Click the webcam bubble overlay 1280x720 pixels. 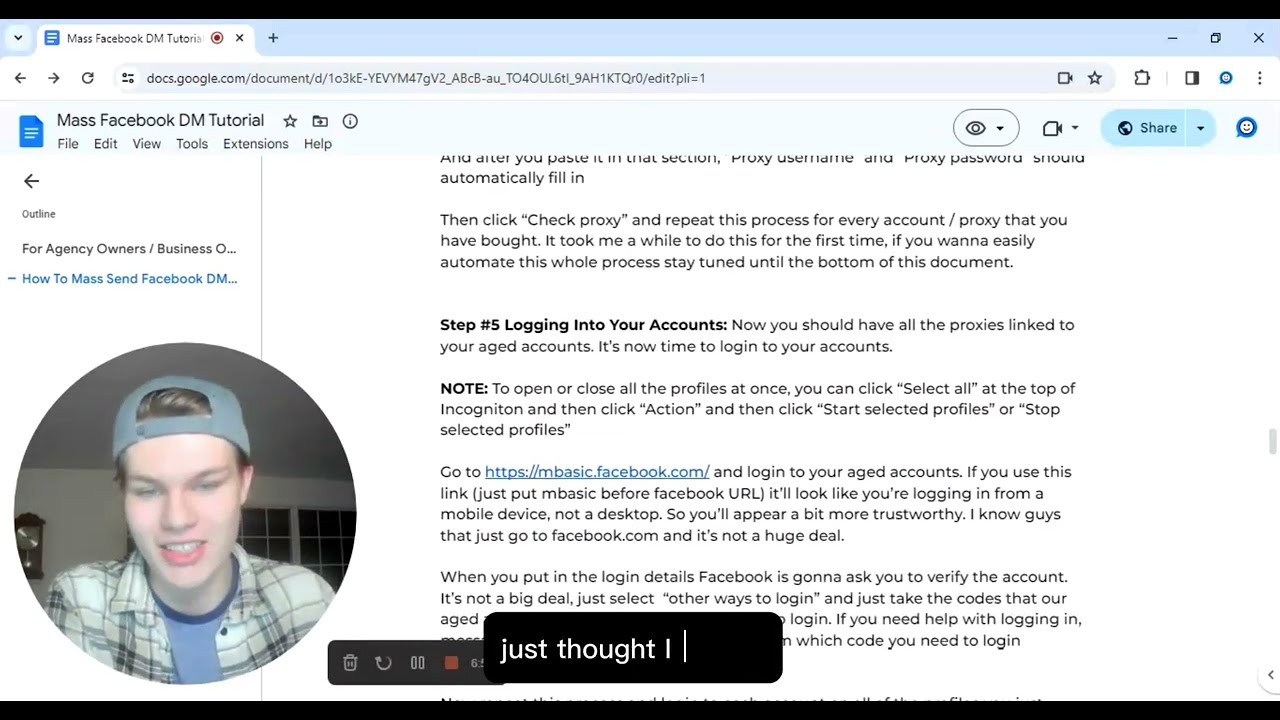(x=185, y=514)
